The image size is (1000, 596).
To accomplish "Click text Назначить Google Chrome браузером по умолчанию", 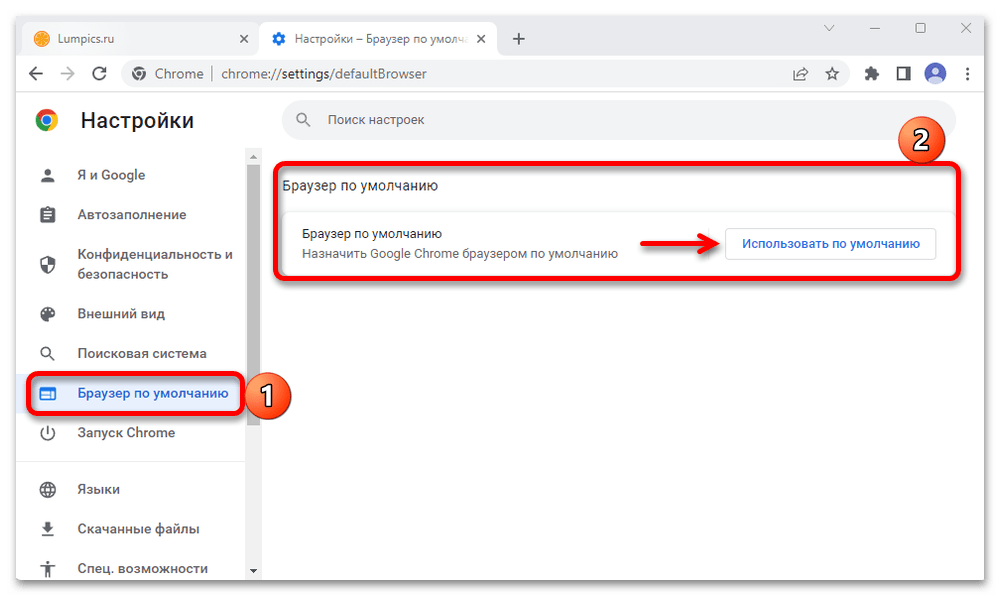I will click(x=460, y=254).
